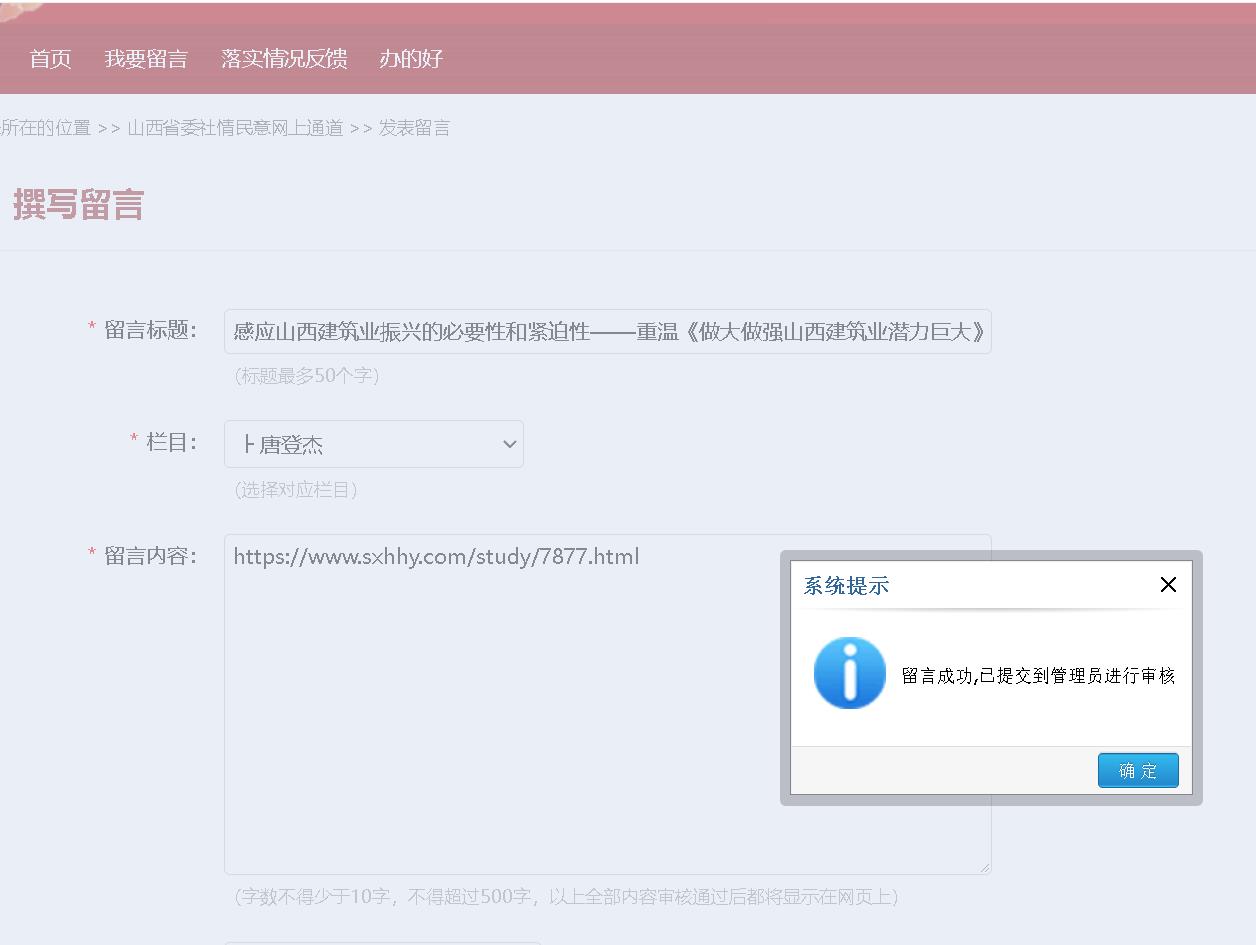Click the 撰写留言 page heading
Viewport: 1256px width, 945px height.
78,205
